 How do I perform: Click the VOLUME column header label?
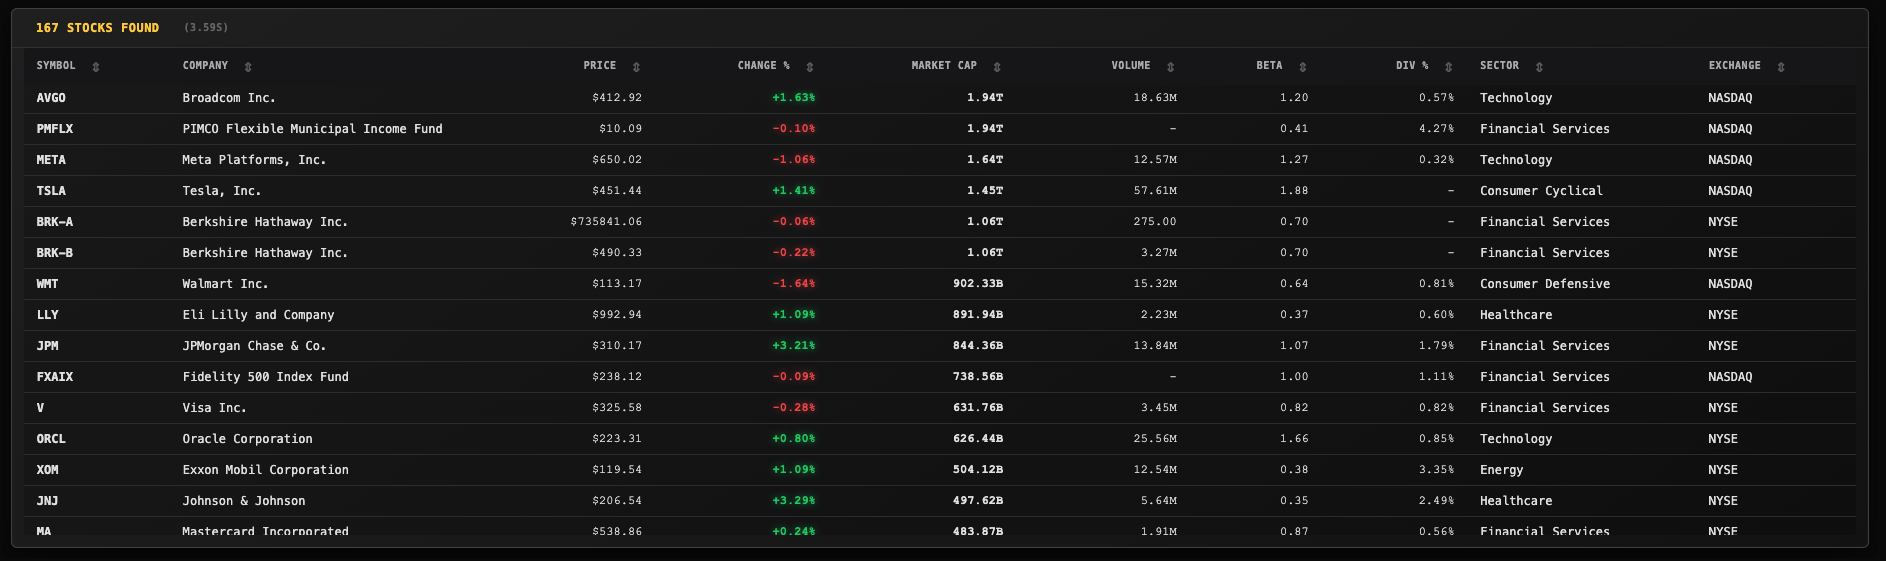1131,66
